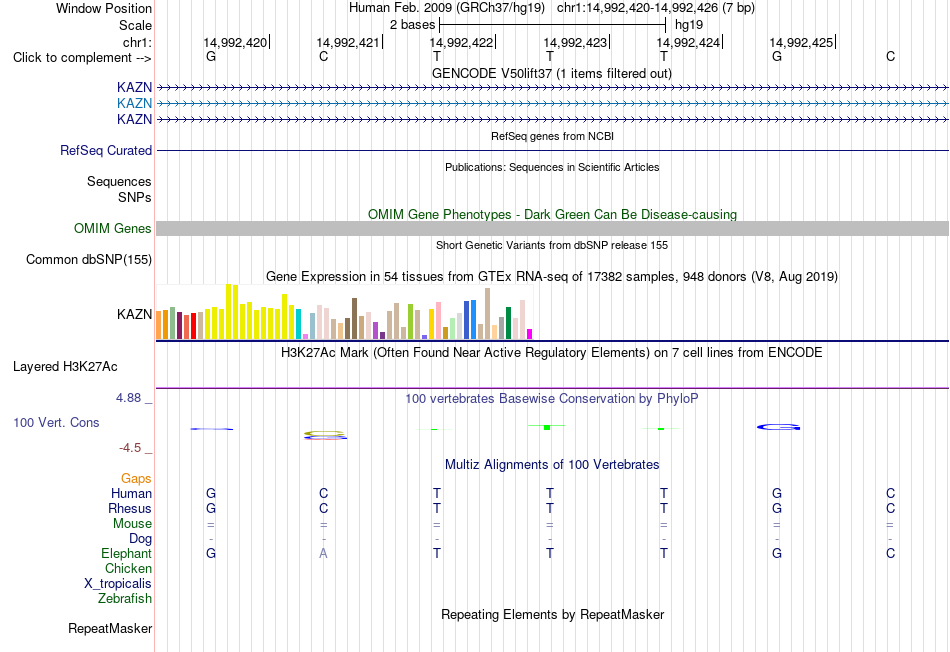This screenshot has width=950, height=652.
Task: Click the OMIM Gene Phenotypes track title
Action: pyautogui.click(x=552, y=215)
